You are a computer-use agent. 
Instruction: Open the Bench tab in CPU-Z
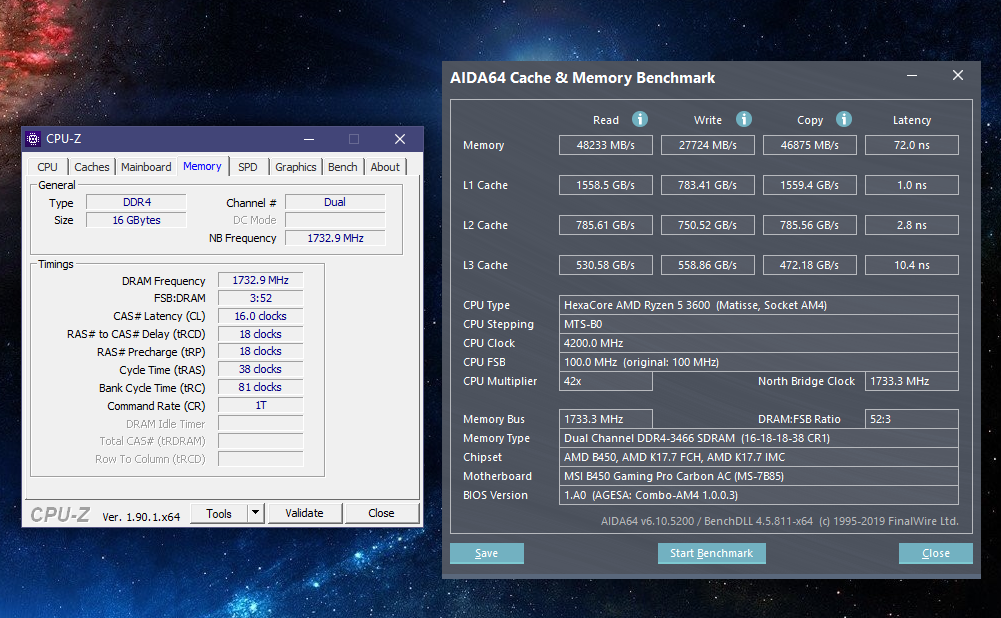(x=343, y=167)
